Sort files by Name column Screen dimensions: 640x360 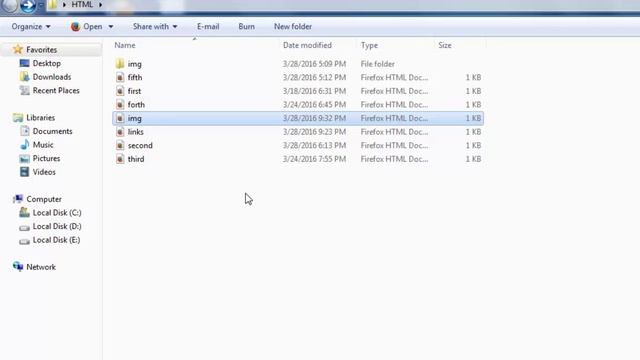[x=125, y=45]
